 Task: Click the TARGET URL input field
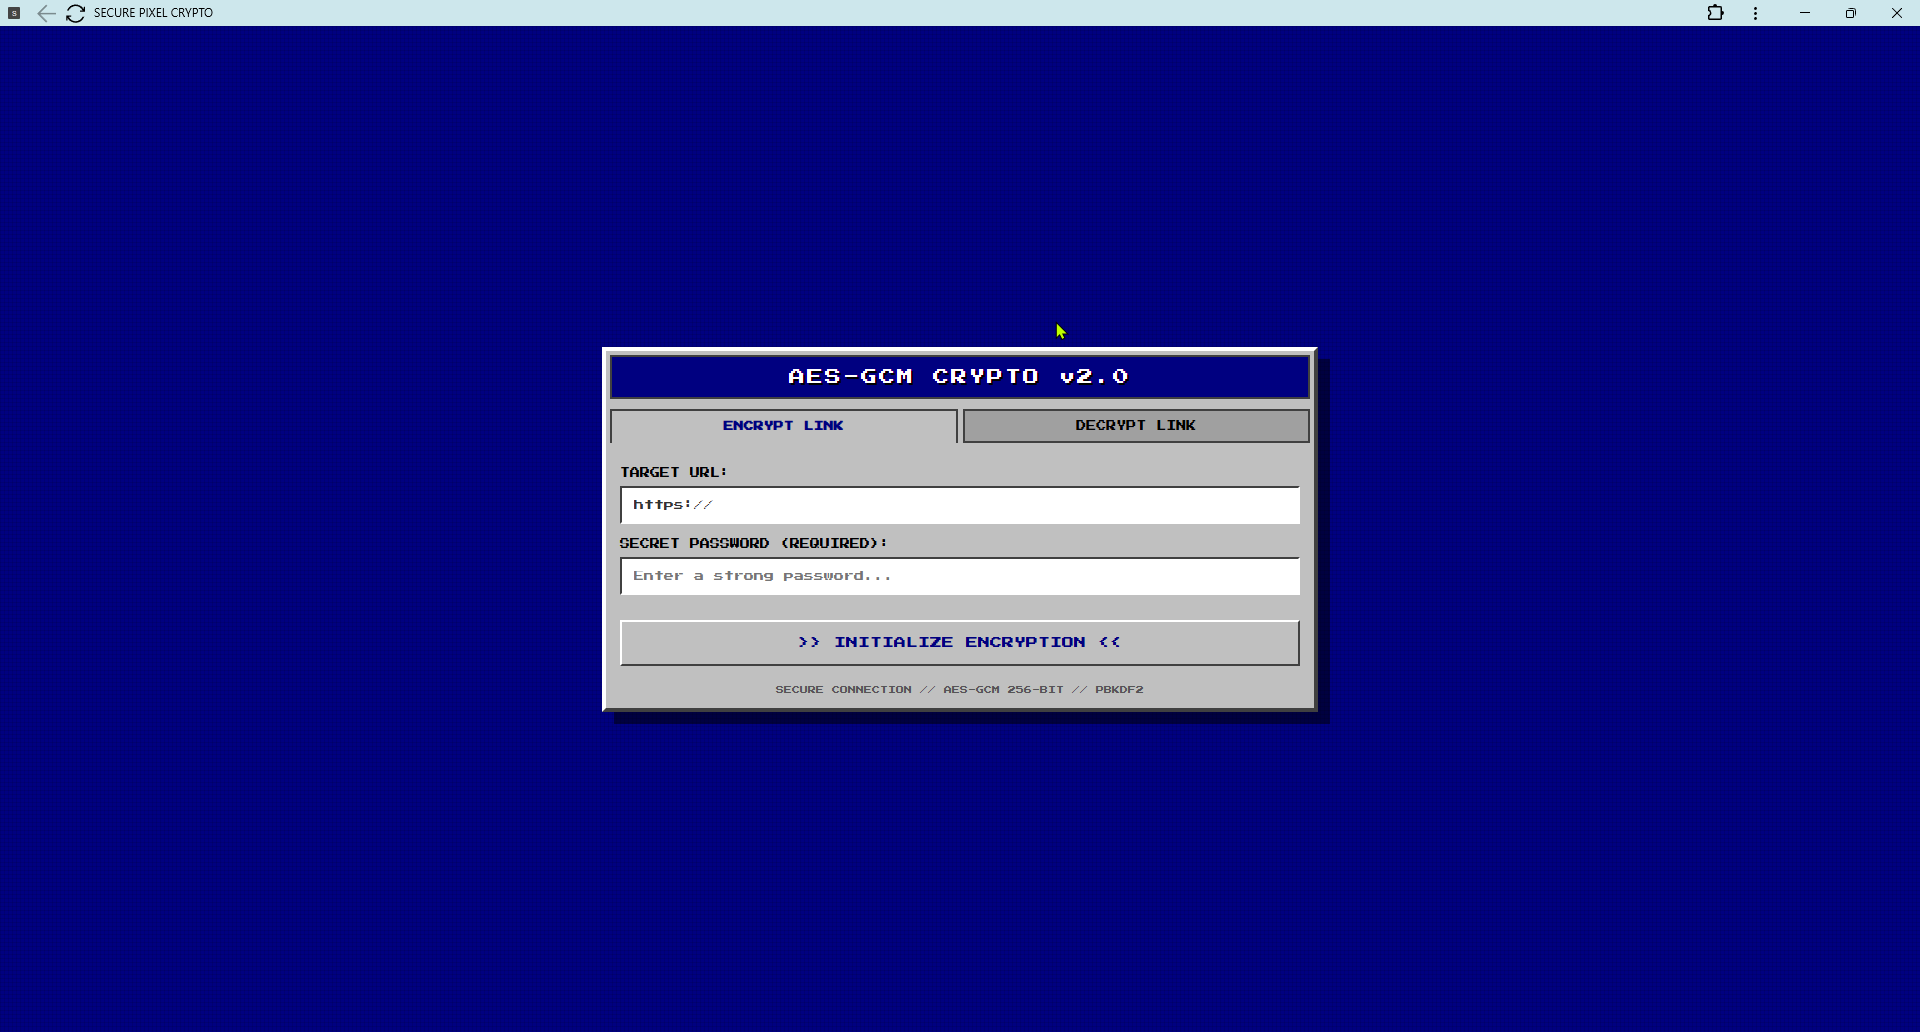click(959, 505)
